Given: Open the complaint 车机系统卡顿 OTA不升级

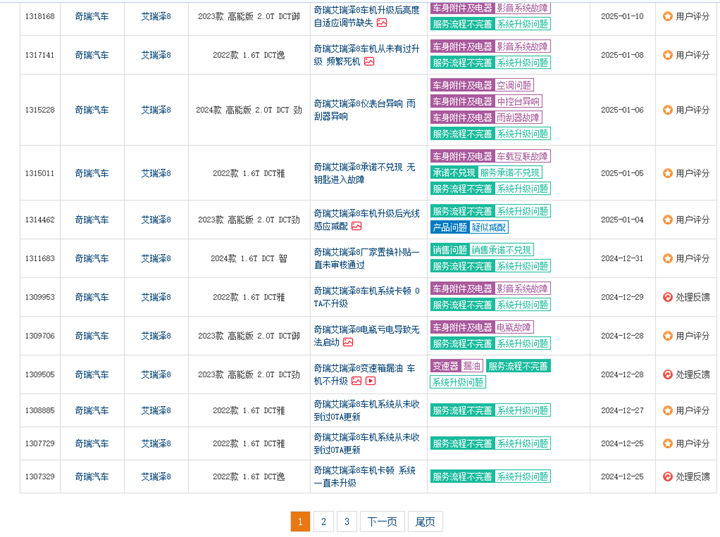Looking at the screenshot, I should tap(366, 297).
